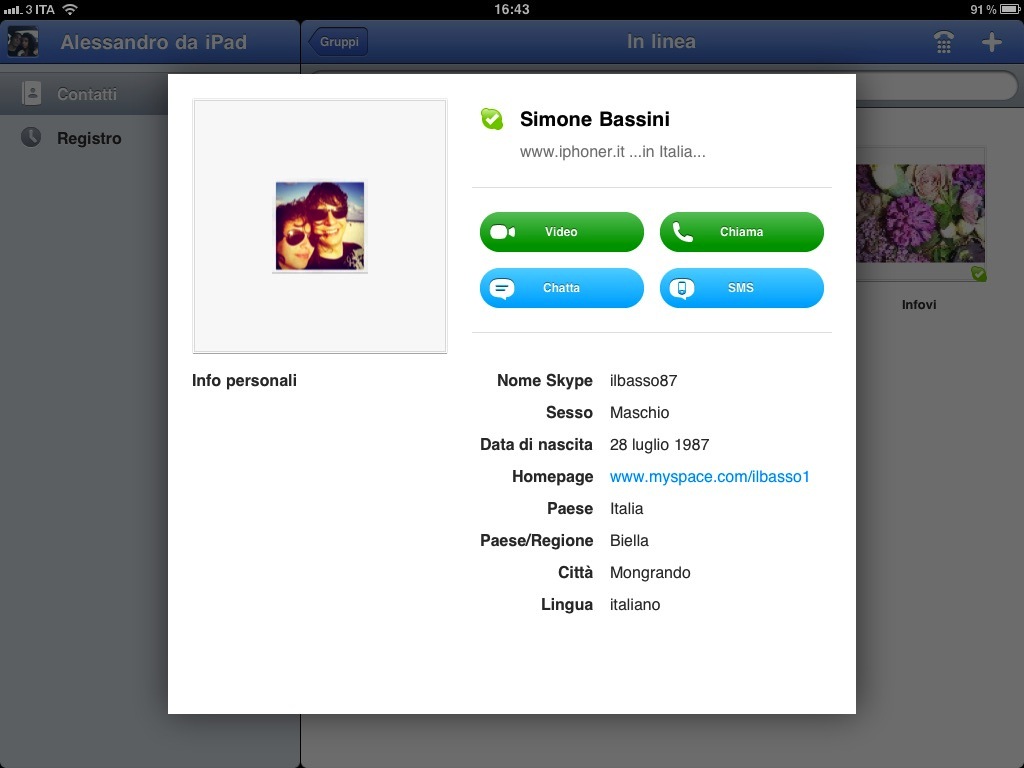Tap the Simone Bassini name heading

595,119
